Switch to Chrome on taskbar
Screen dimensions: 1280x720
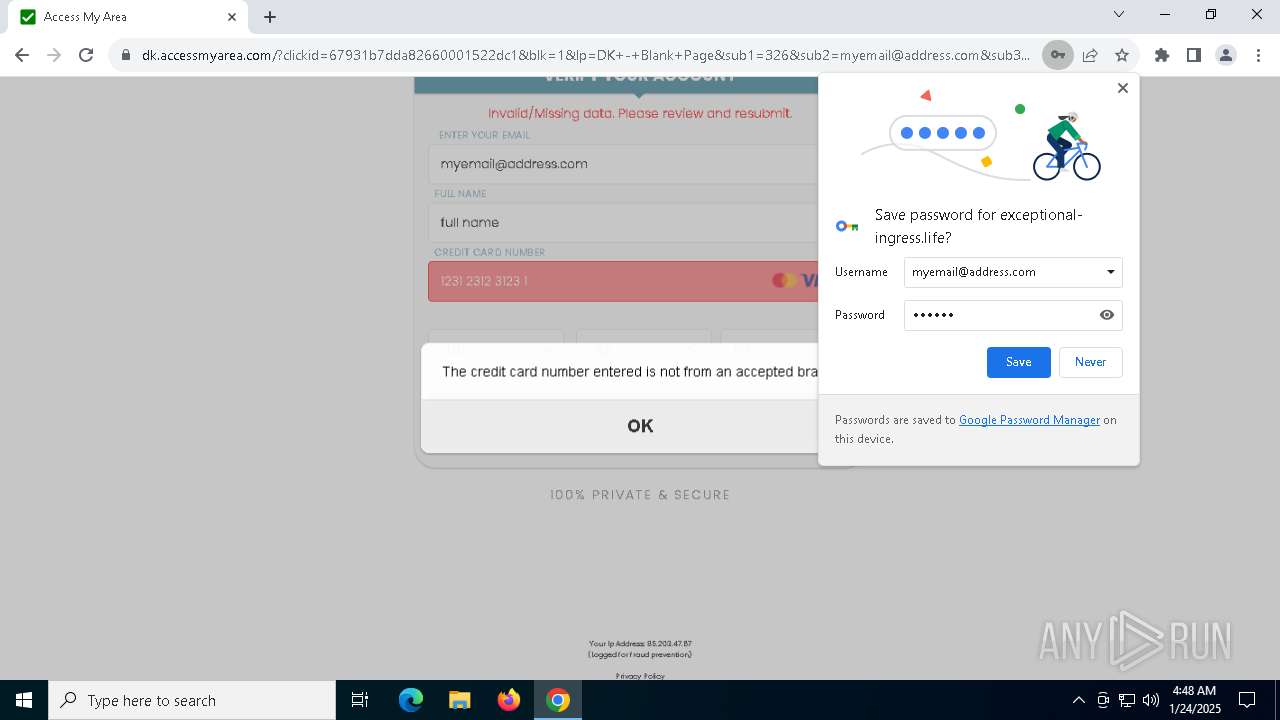[558, 700]
